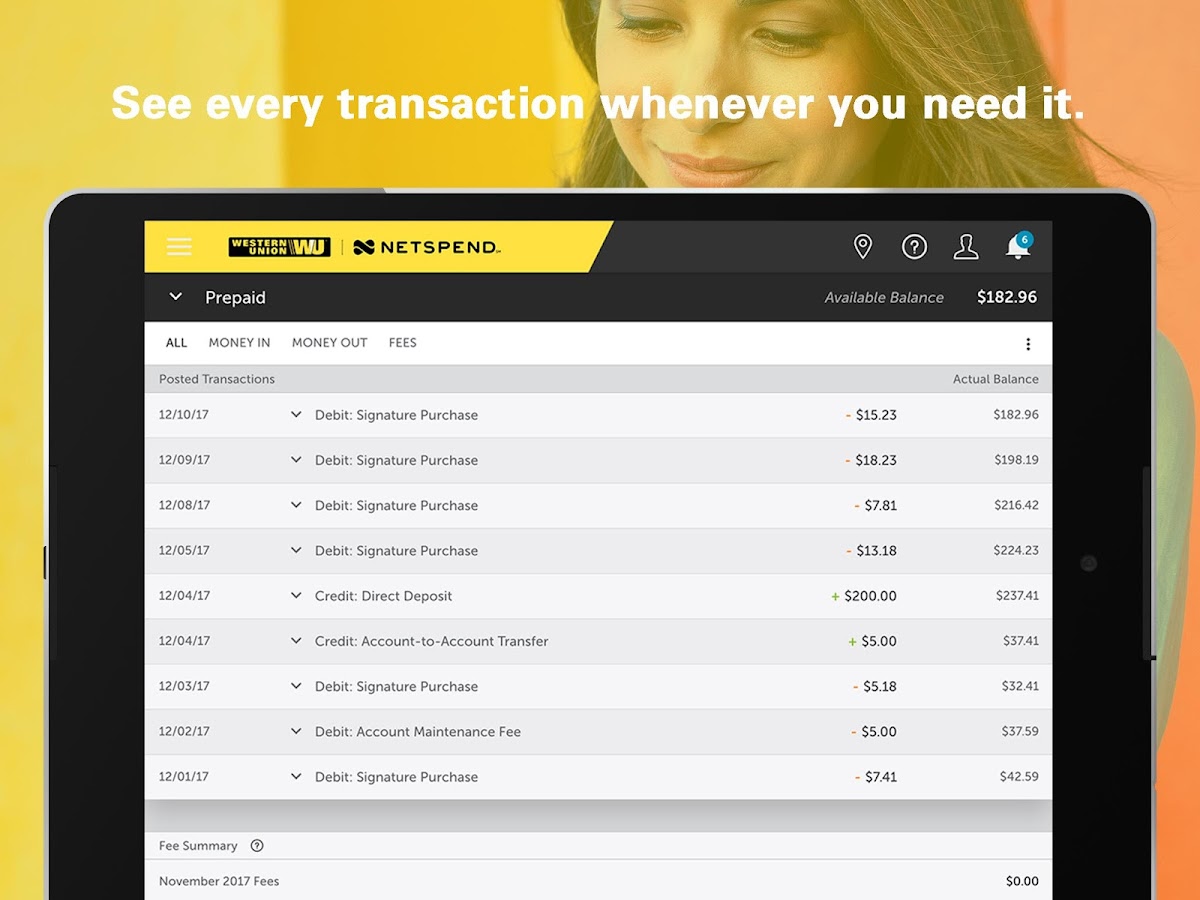Click the Posted Transactions header
Image resolution: width=1200 pixels, height=900 pixels.
[x=217, y=379]
